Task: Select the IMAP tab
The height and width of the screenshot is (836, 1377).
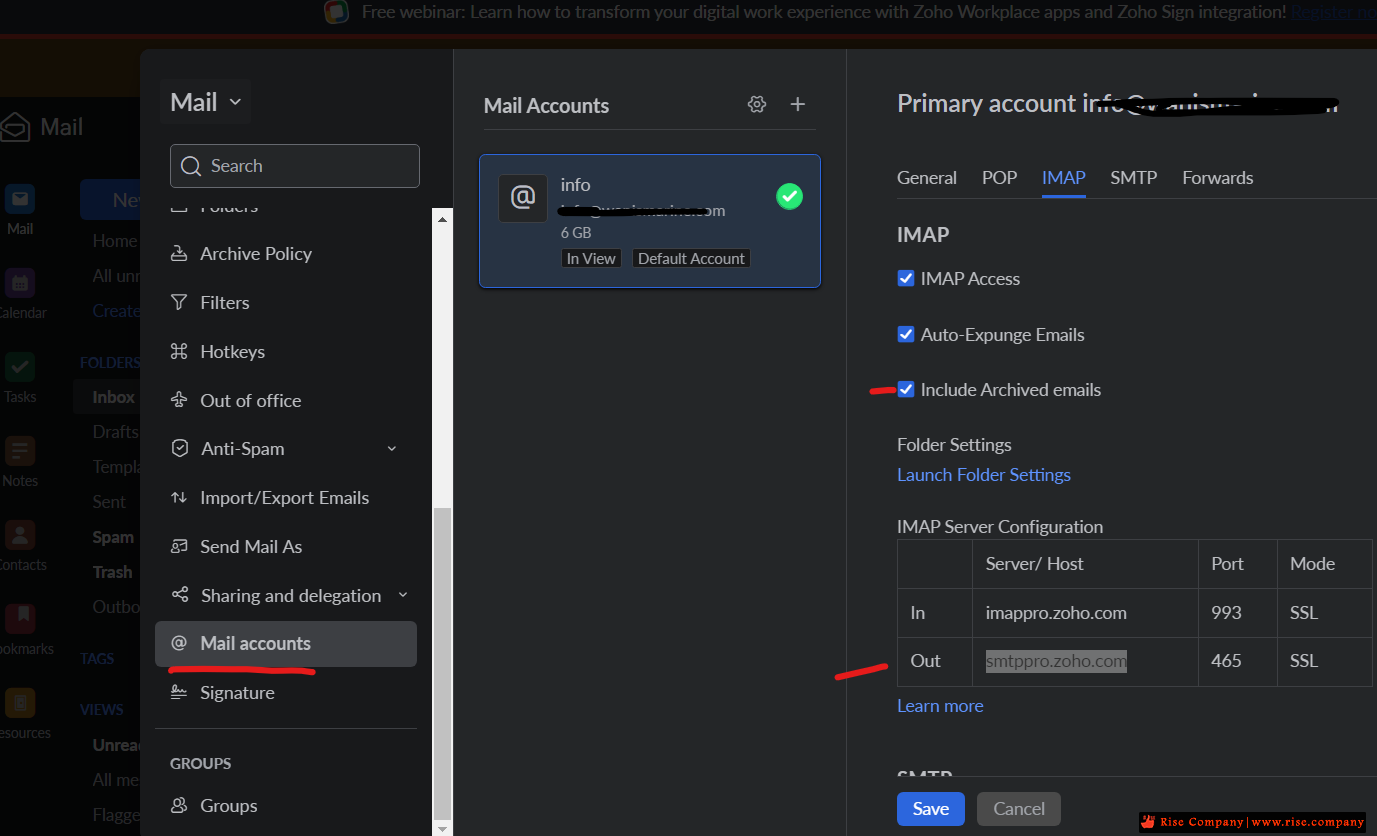Action: click(1063, 178)
